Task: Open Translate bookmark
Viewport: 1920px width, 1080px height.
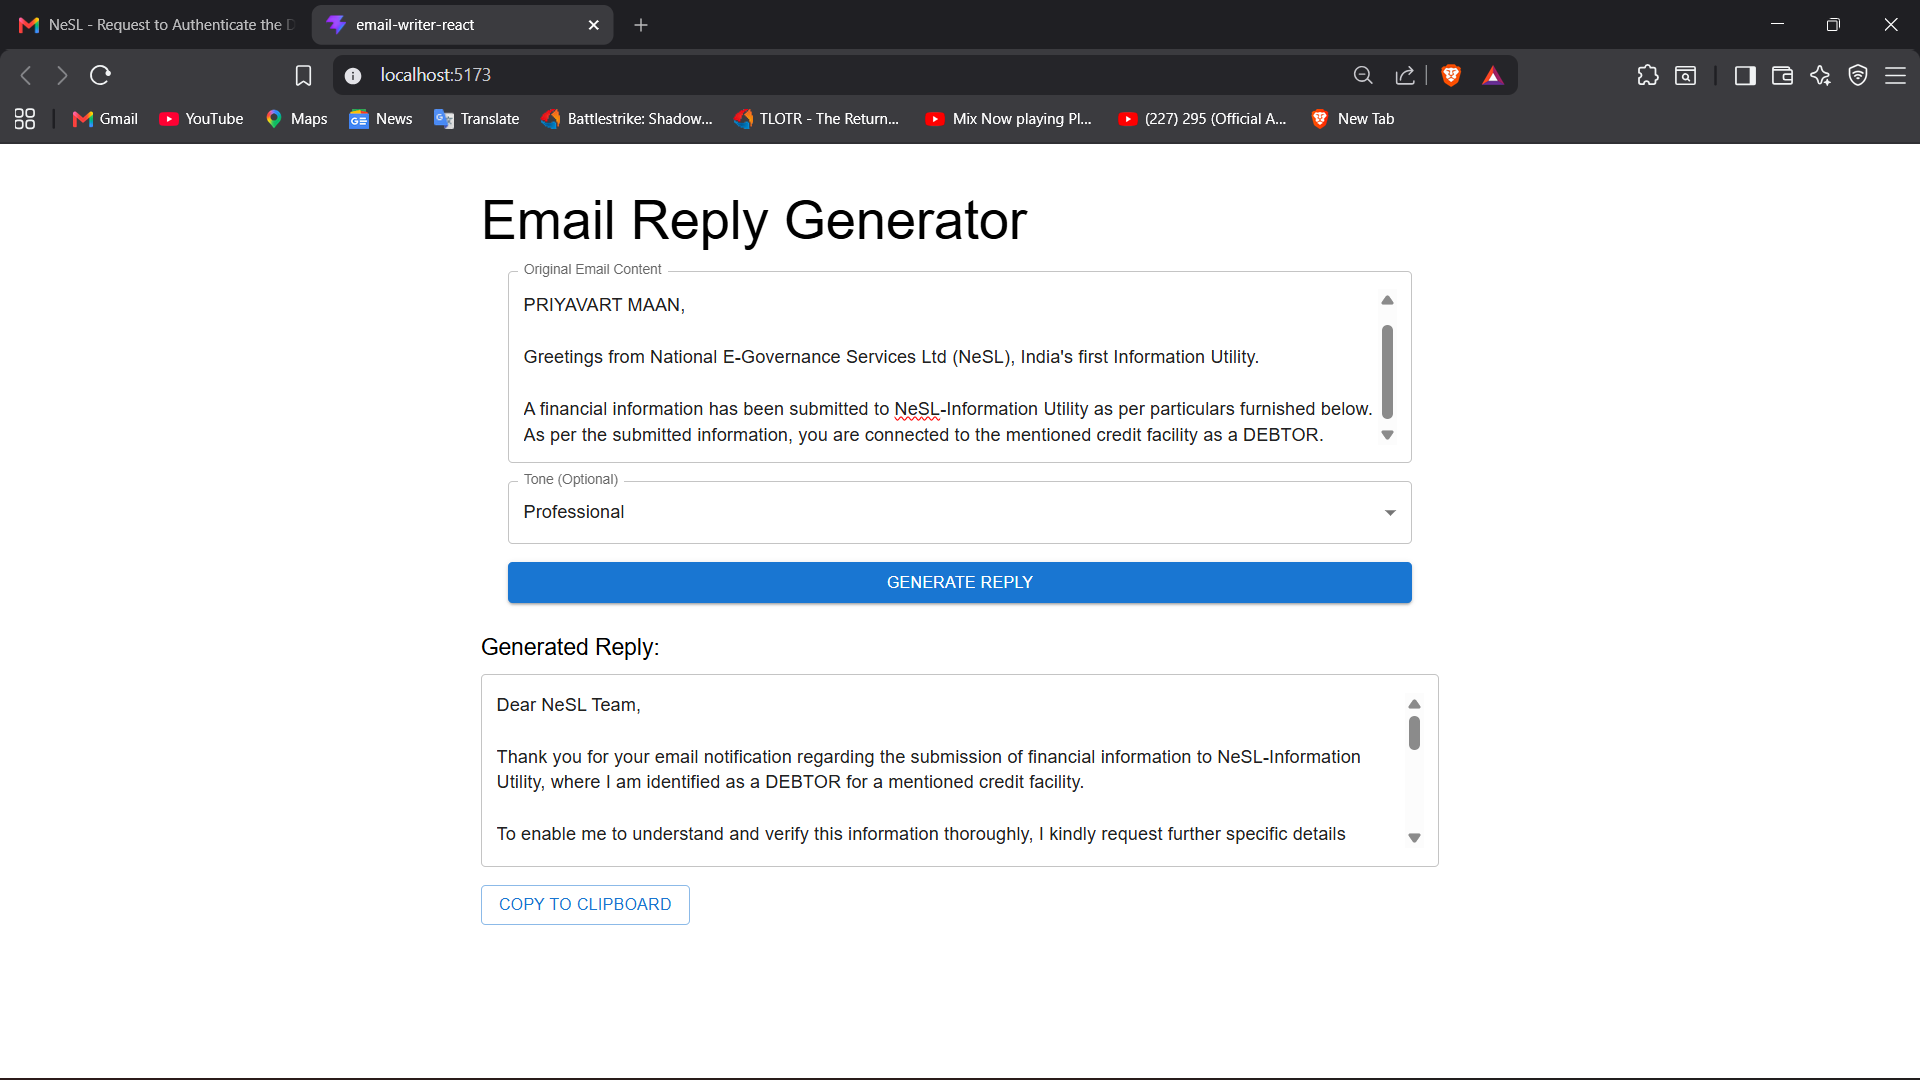Action: click(x=477, y=119)
